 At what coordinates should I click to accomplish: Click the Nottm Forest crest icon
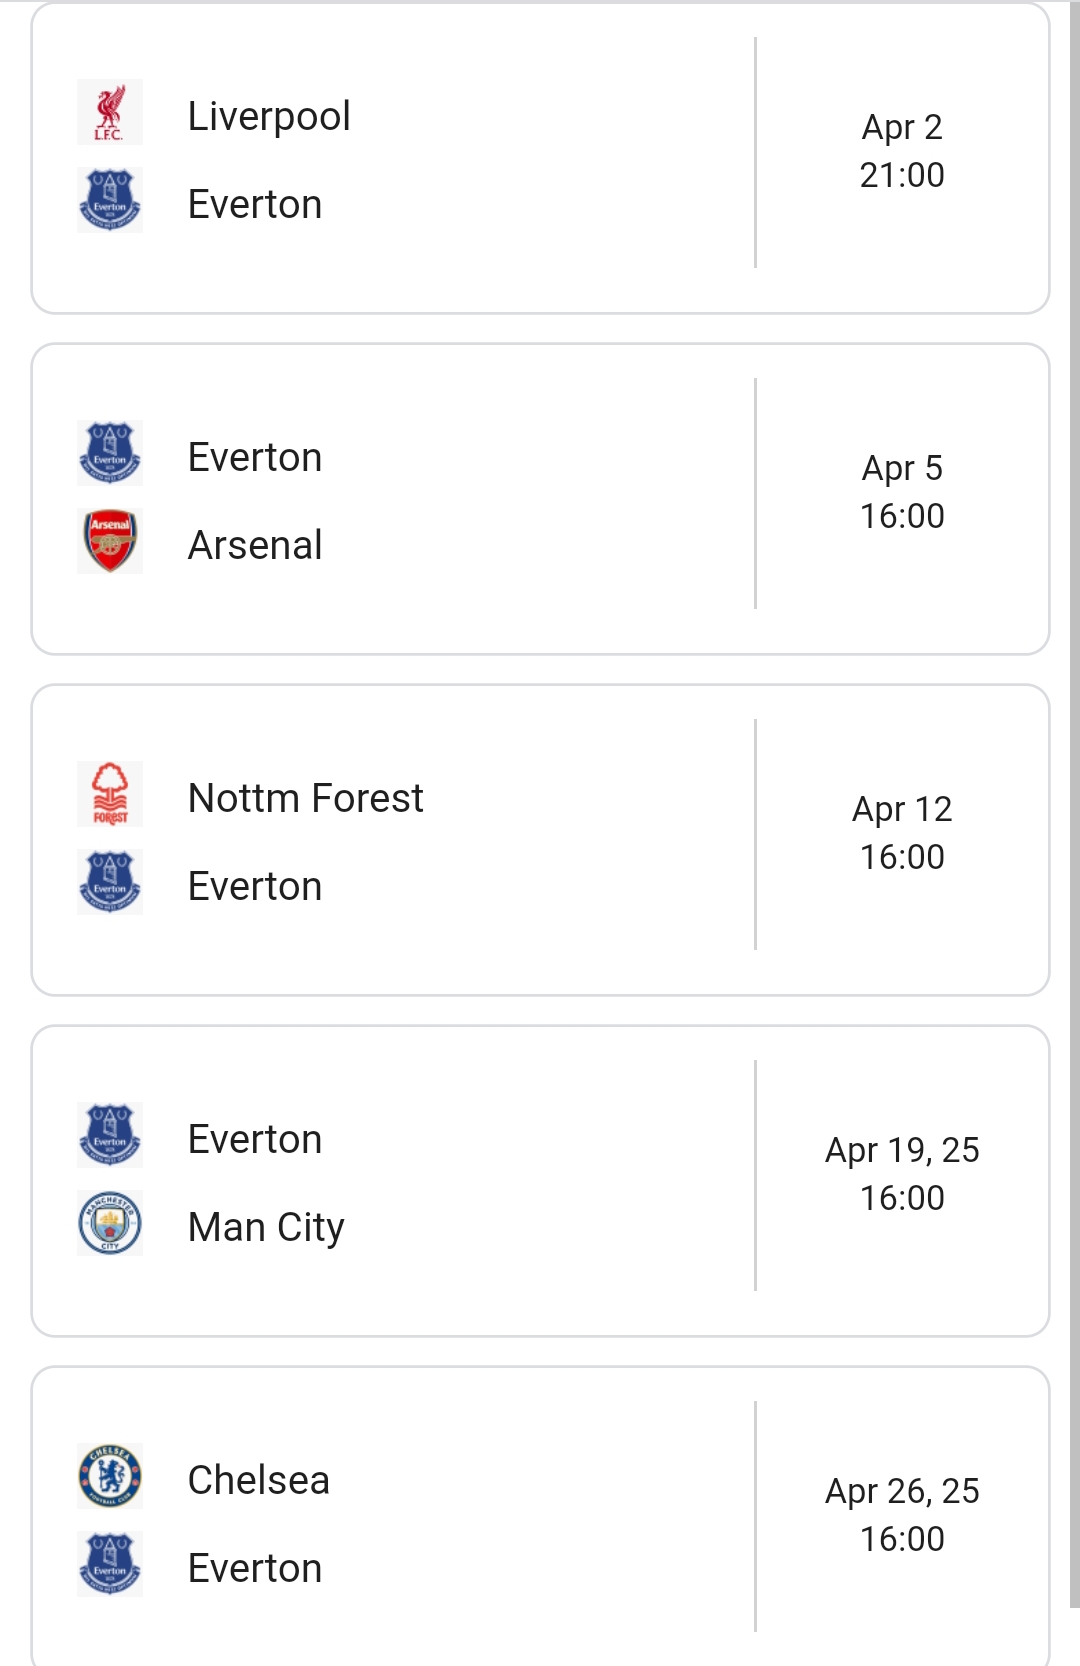pyautogui.click(x=110, y=794)
